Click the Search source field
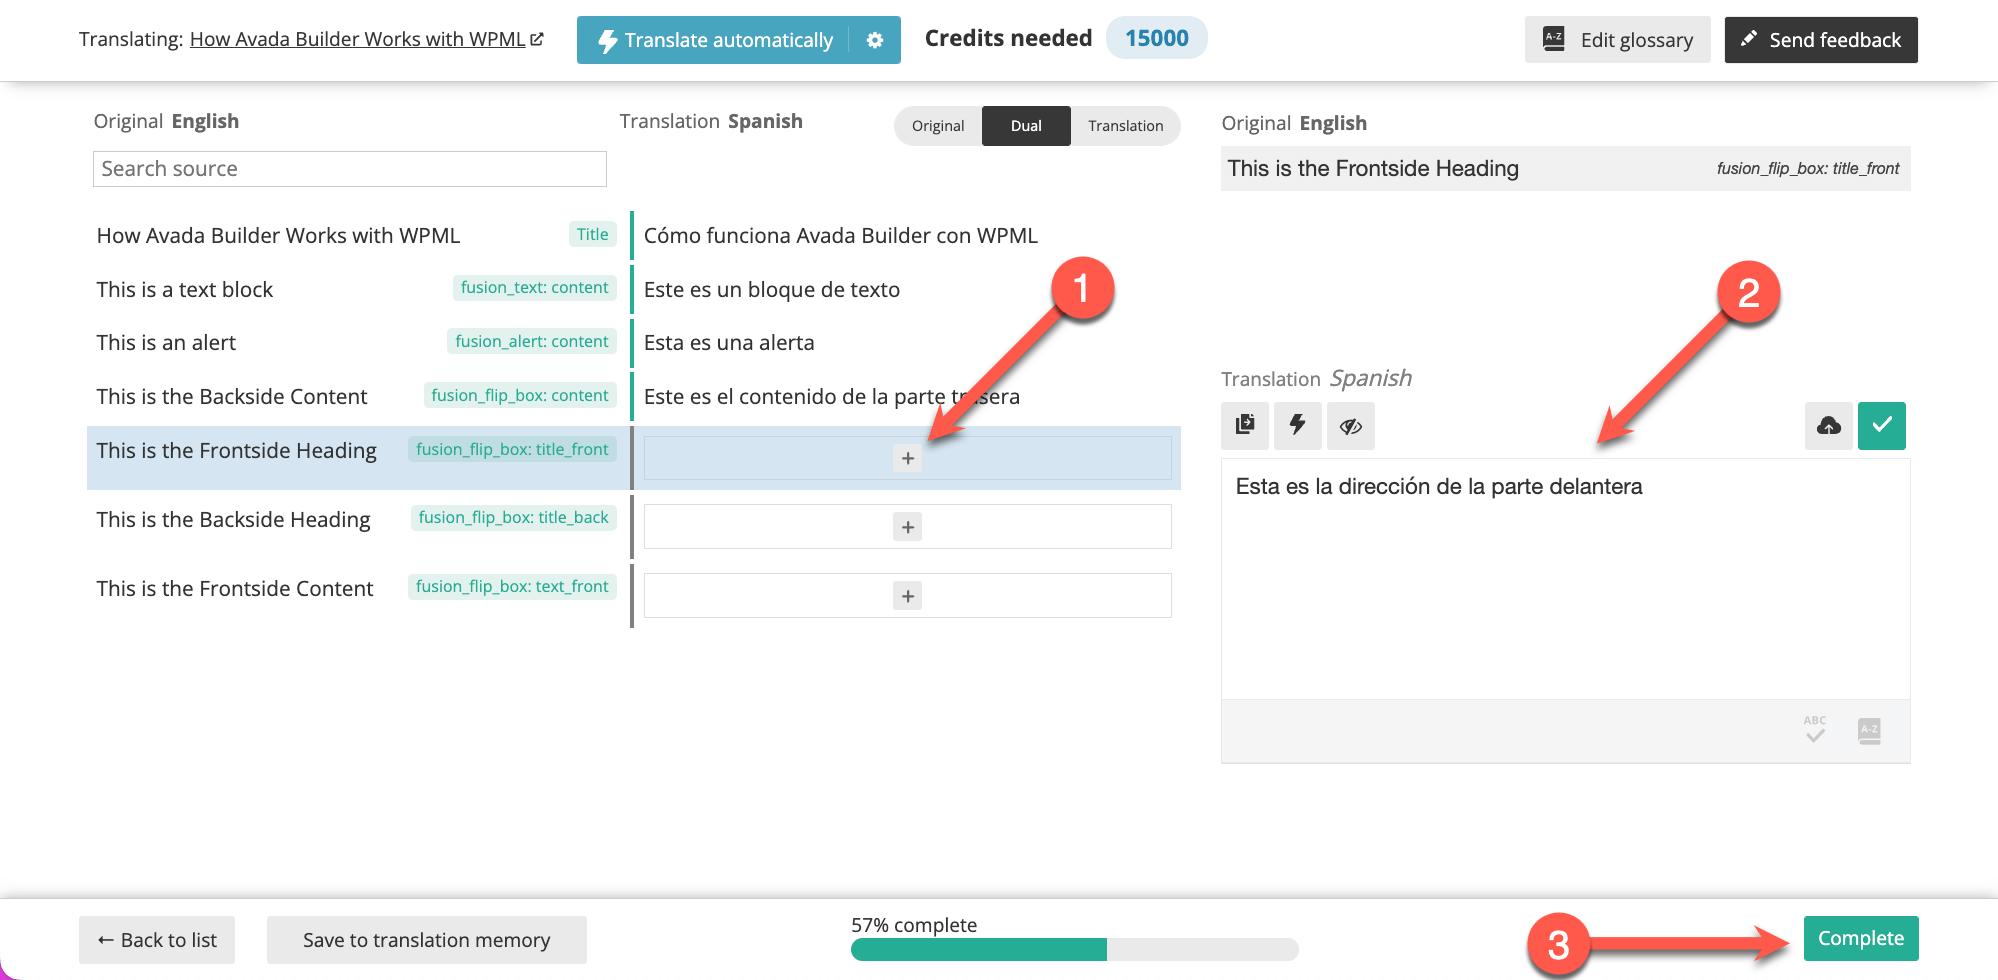 pos(350,169)
